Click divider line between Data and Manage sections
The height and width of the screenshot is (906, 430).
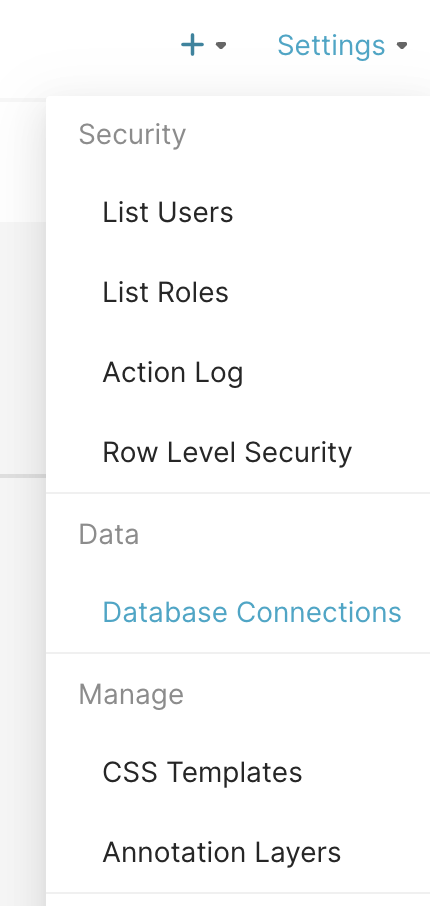(238, 653)
